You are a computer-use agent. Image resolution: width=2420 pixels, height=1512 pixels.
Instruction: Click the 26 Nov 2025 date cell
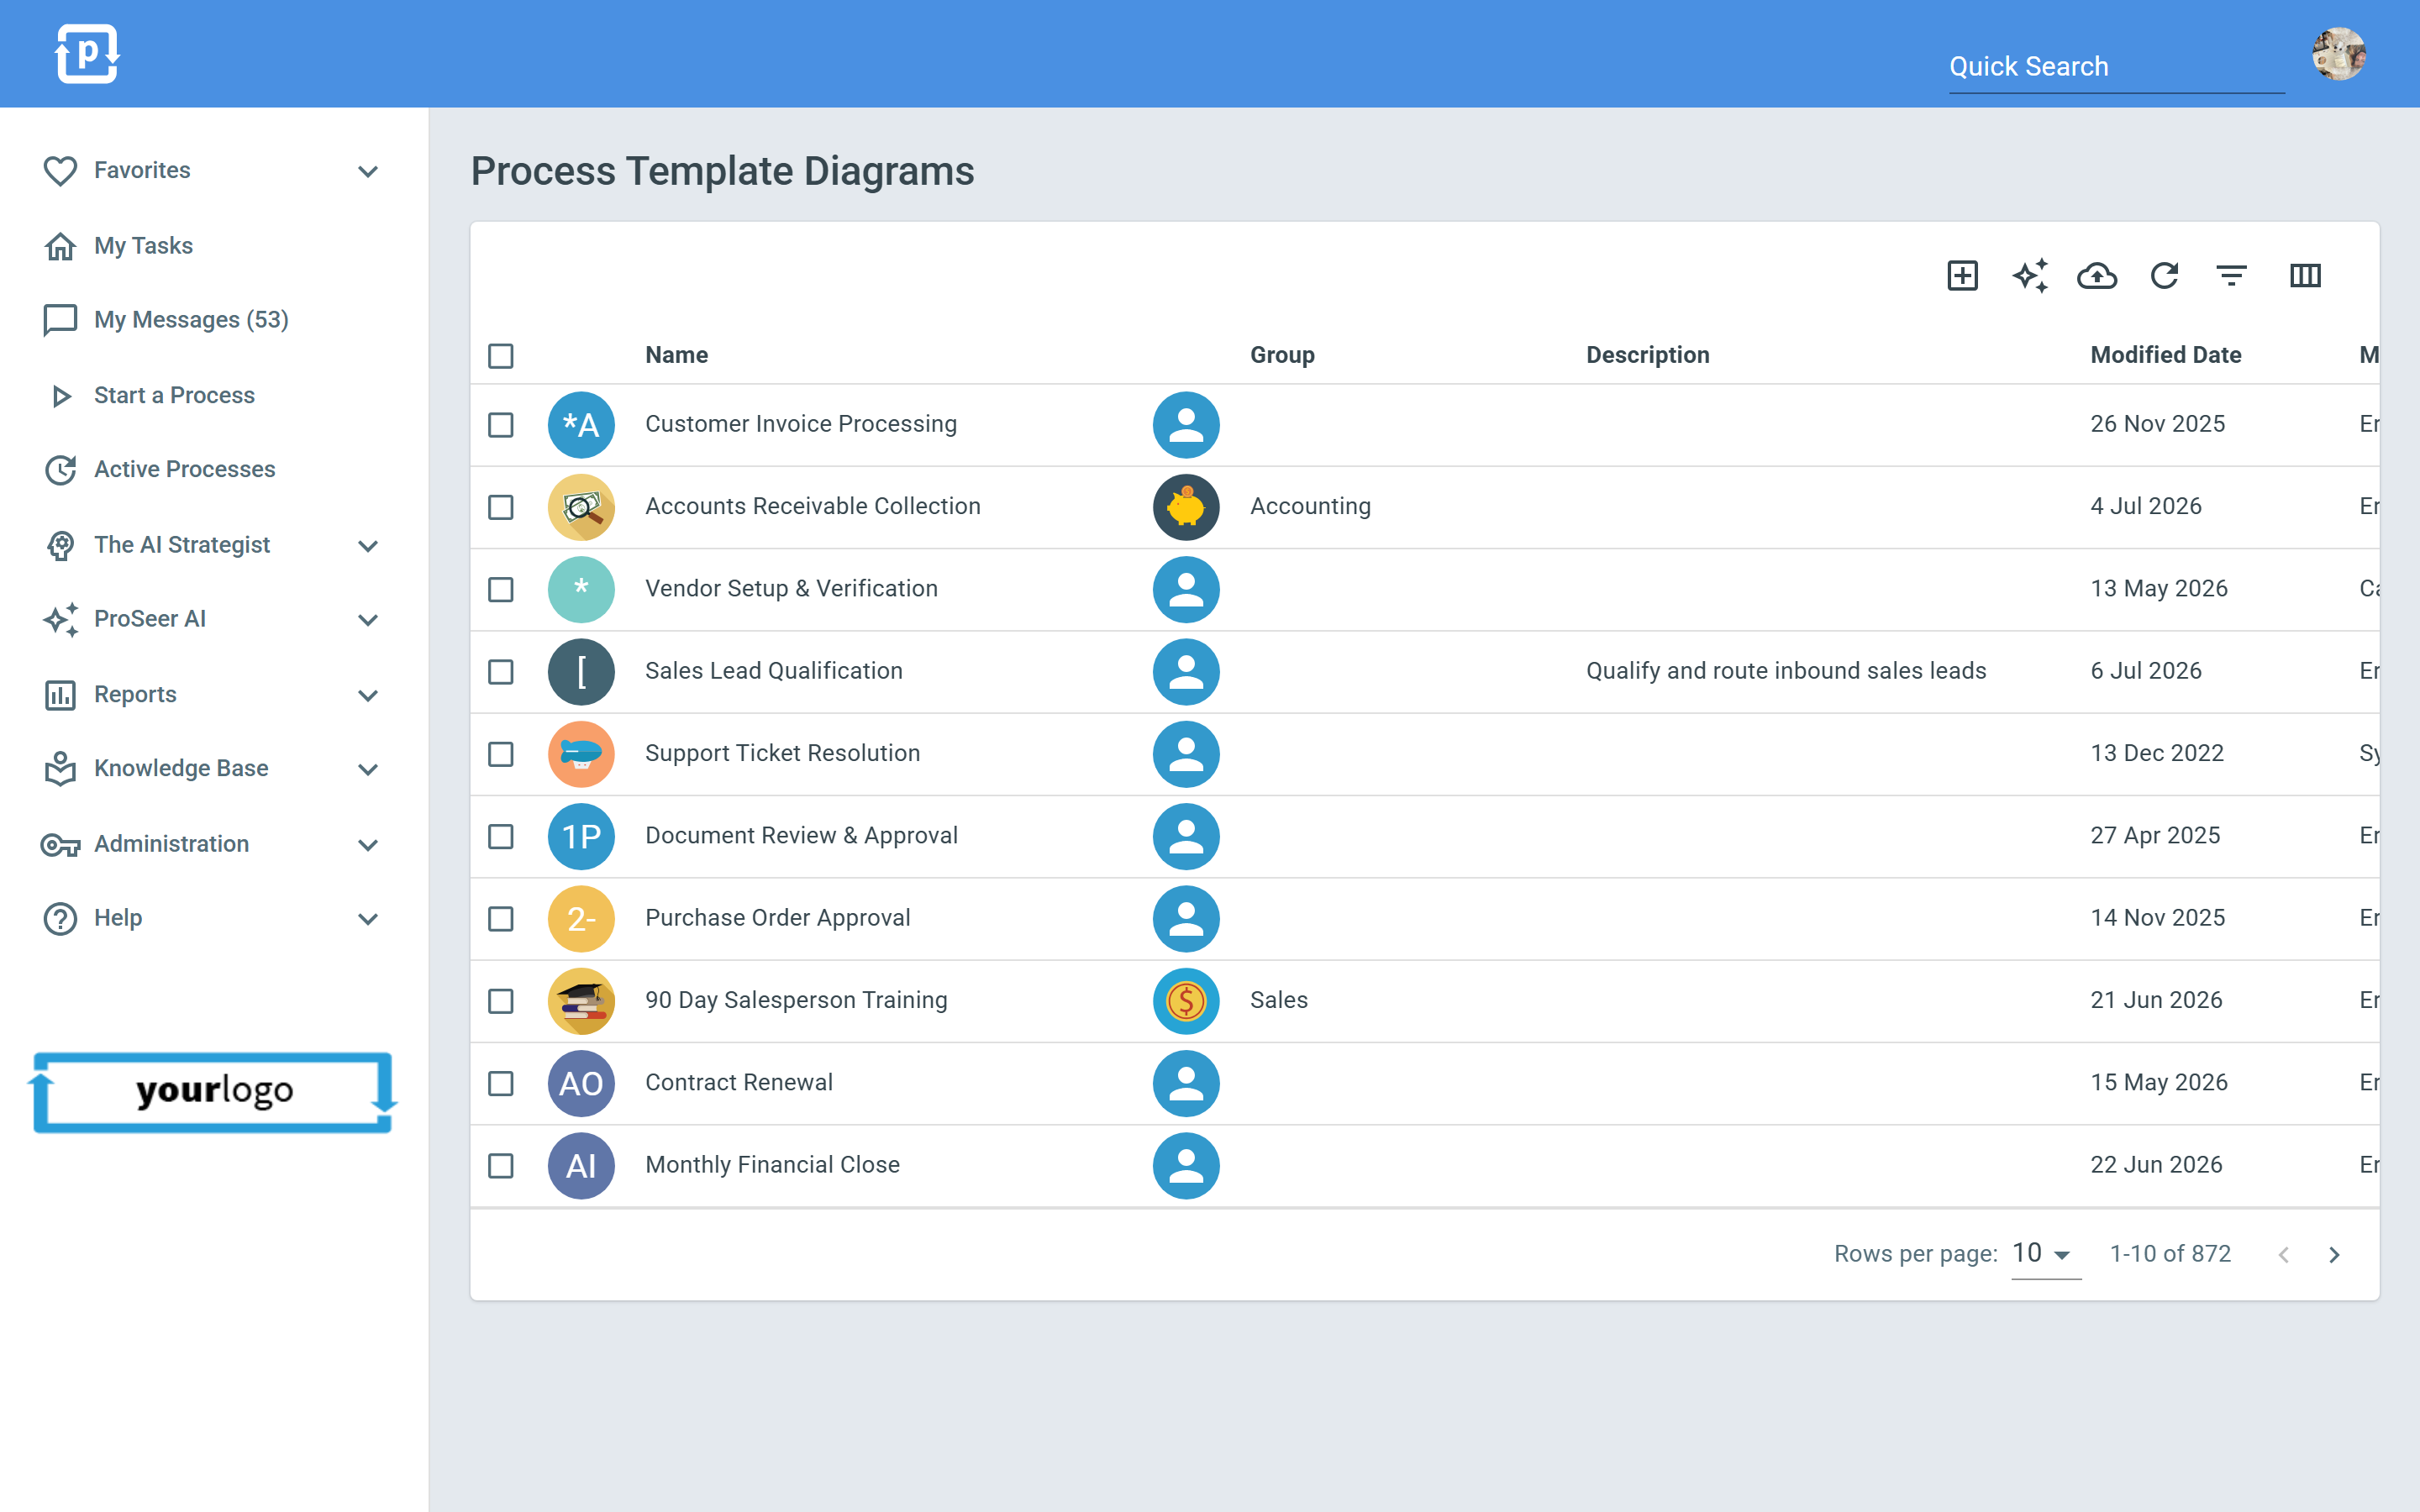tap(2157, 424)
